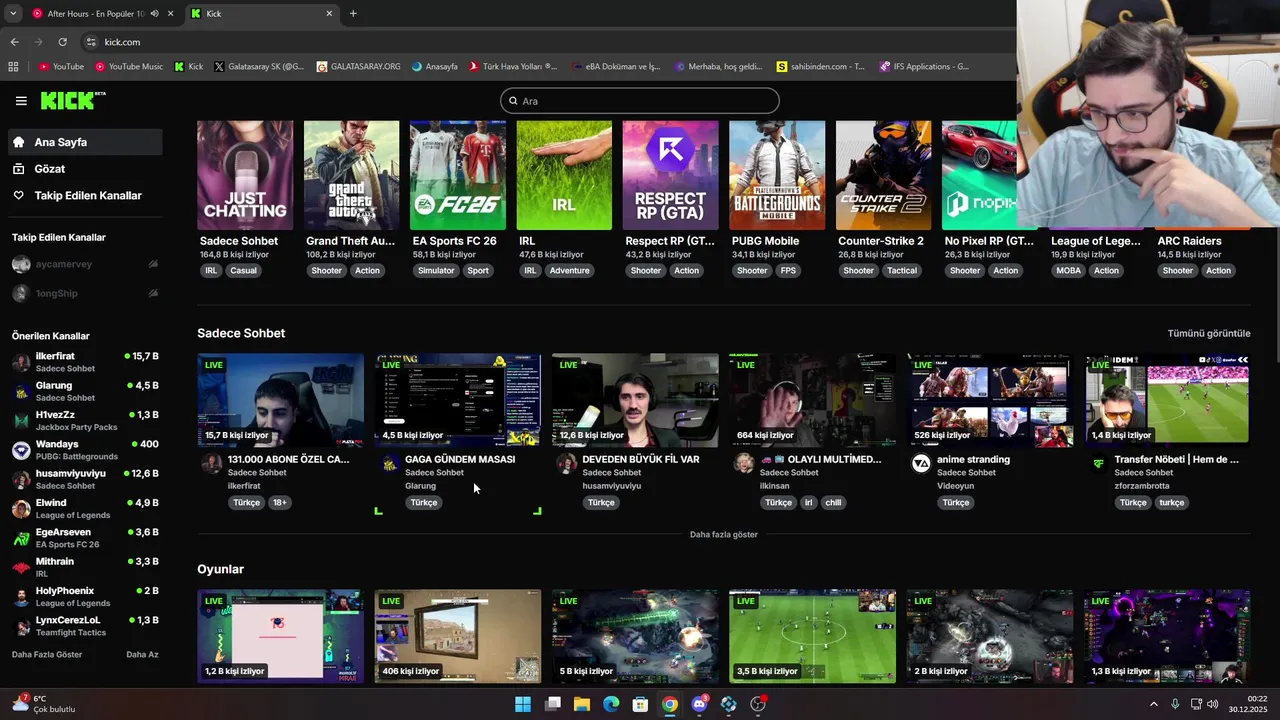Open the DEVEDEN BÜYÜK FİL VAR stream thumbnail
This screenshot has width=1280, height=720.
(x=635, y=400)
